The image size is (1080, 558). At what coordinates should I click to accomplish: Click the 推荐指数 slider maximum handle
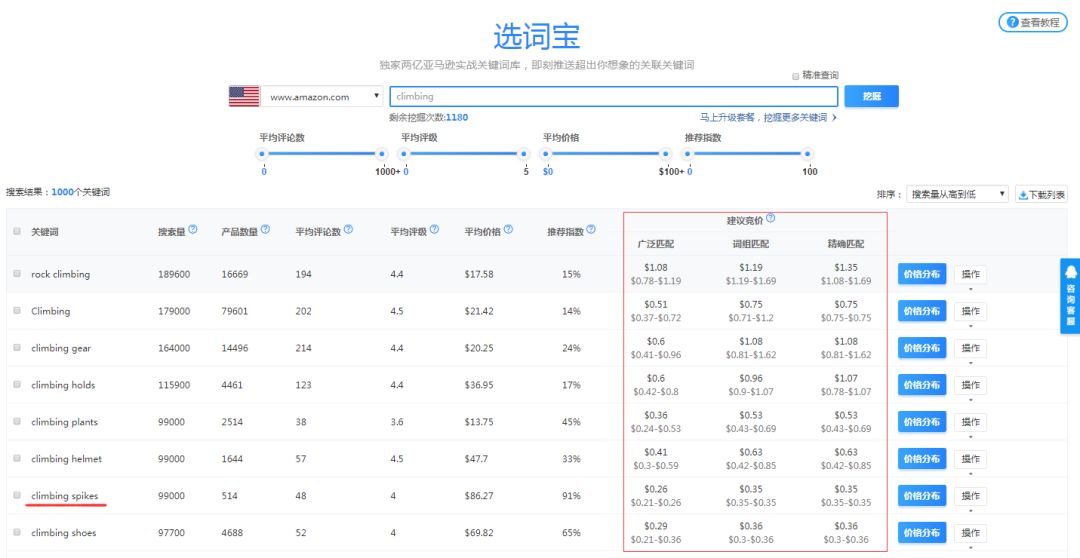pos(807,154)
